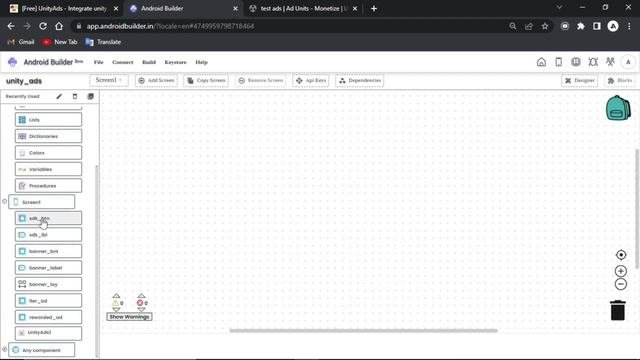Open the Dependencies button
The image size is (640, 360).
[360, 80]
